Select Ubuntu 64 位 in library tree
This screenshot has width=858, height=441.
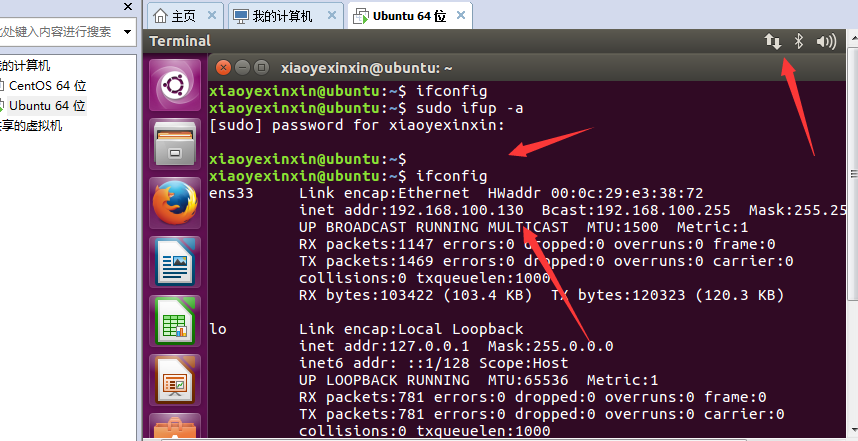click(x=47, y=105)
